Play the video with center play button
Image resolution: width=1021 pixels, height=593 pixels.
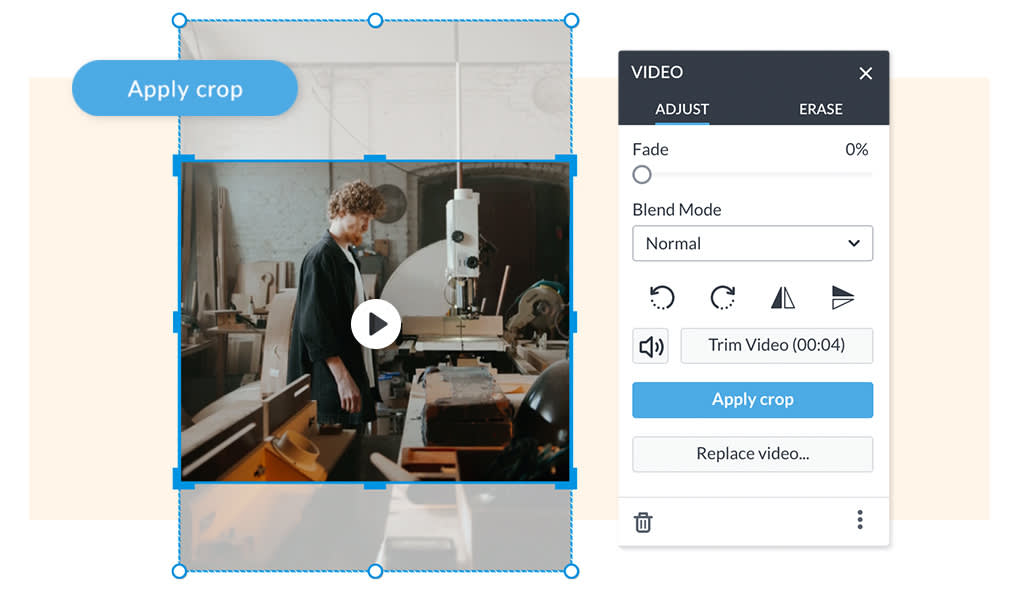point(376,324)
